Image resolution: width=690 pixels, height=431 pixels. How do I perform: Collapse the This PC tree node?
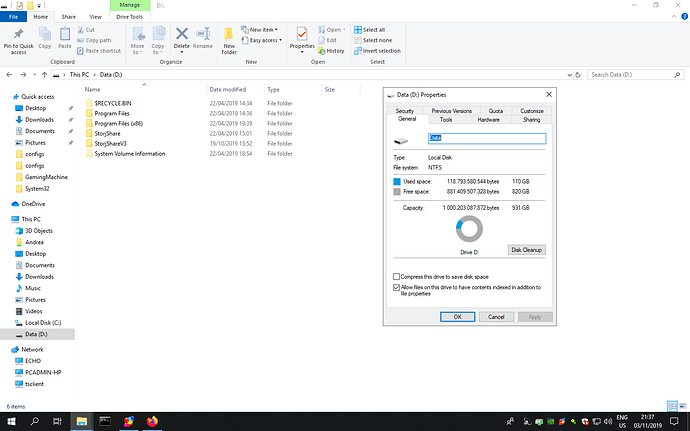[6, 218]
